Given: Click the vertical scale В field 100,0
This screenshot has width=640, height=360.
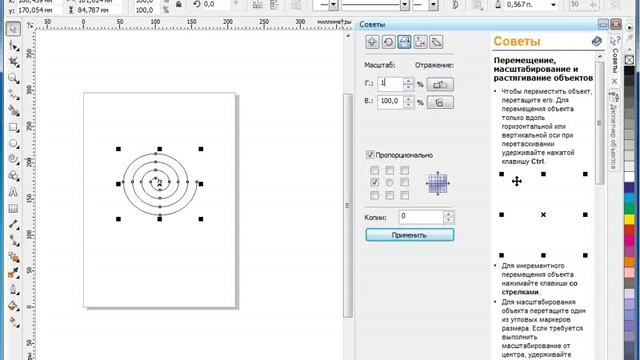Looking at the screenshot, I should click(x=390, y=102).
